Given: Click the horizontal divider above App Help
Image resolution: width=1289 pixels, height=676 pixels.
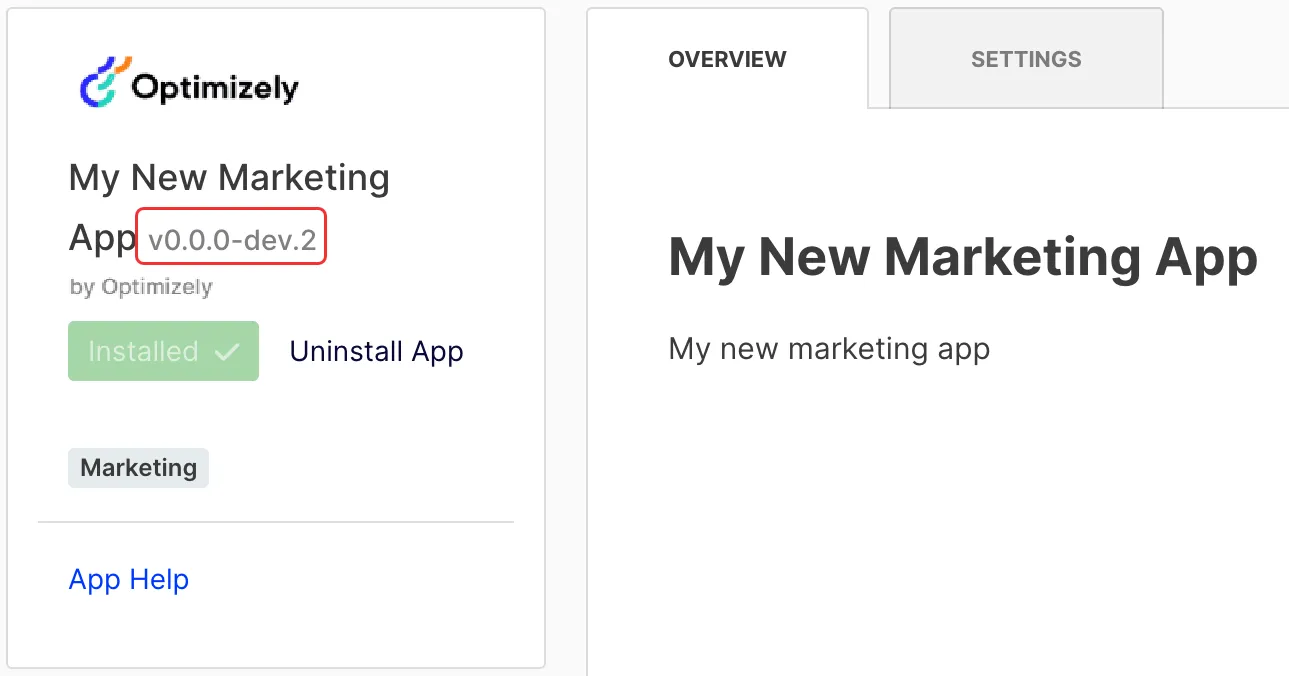Looking at the screenshot, I should point(276,522).
